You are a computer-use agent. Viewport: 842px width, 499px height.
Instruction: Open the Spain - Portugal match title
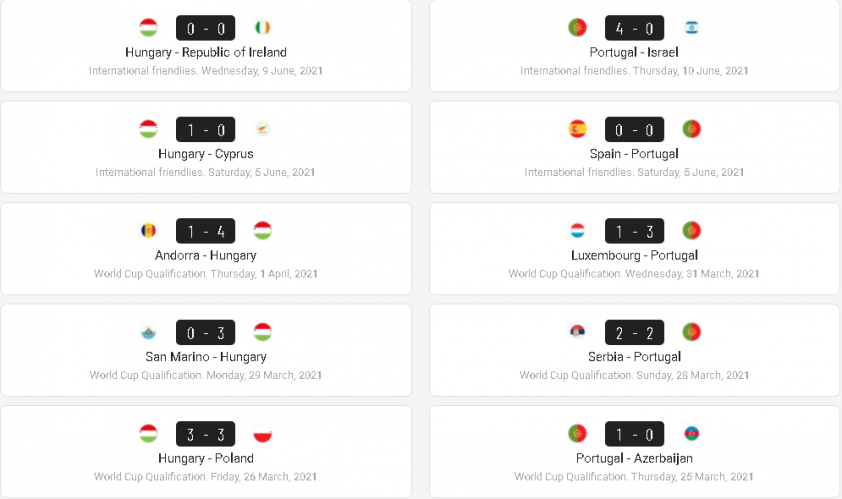(x=634, y=154)
